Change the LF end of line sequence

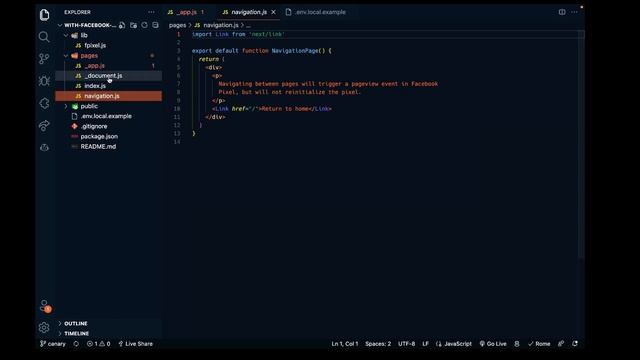(425, 344)
